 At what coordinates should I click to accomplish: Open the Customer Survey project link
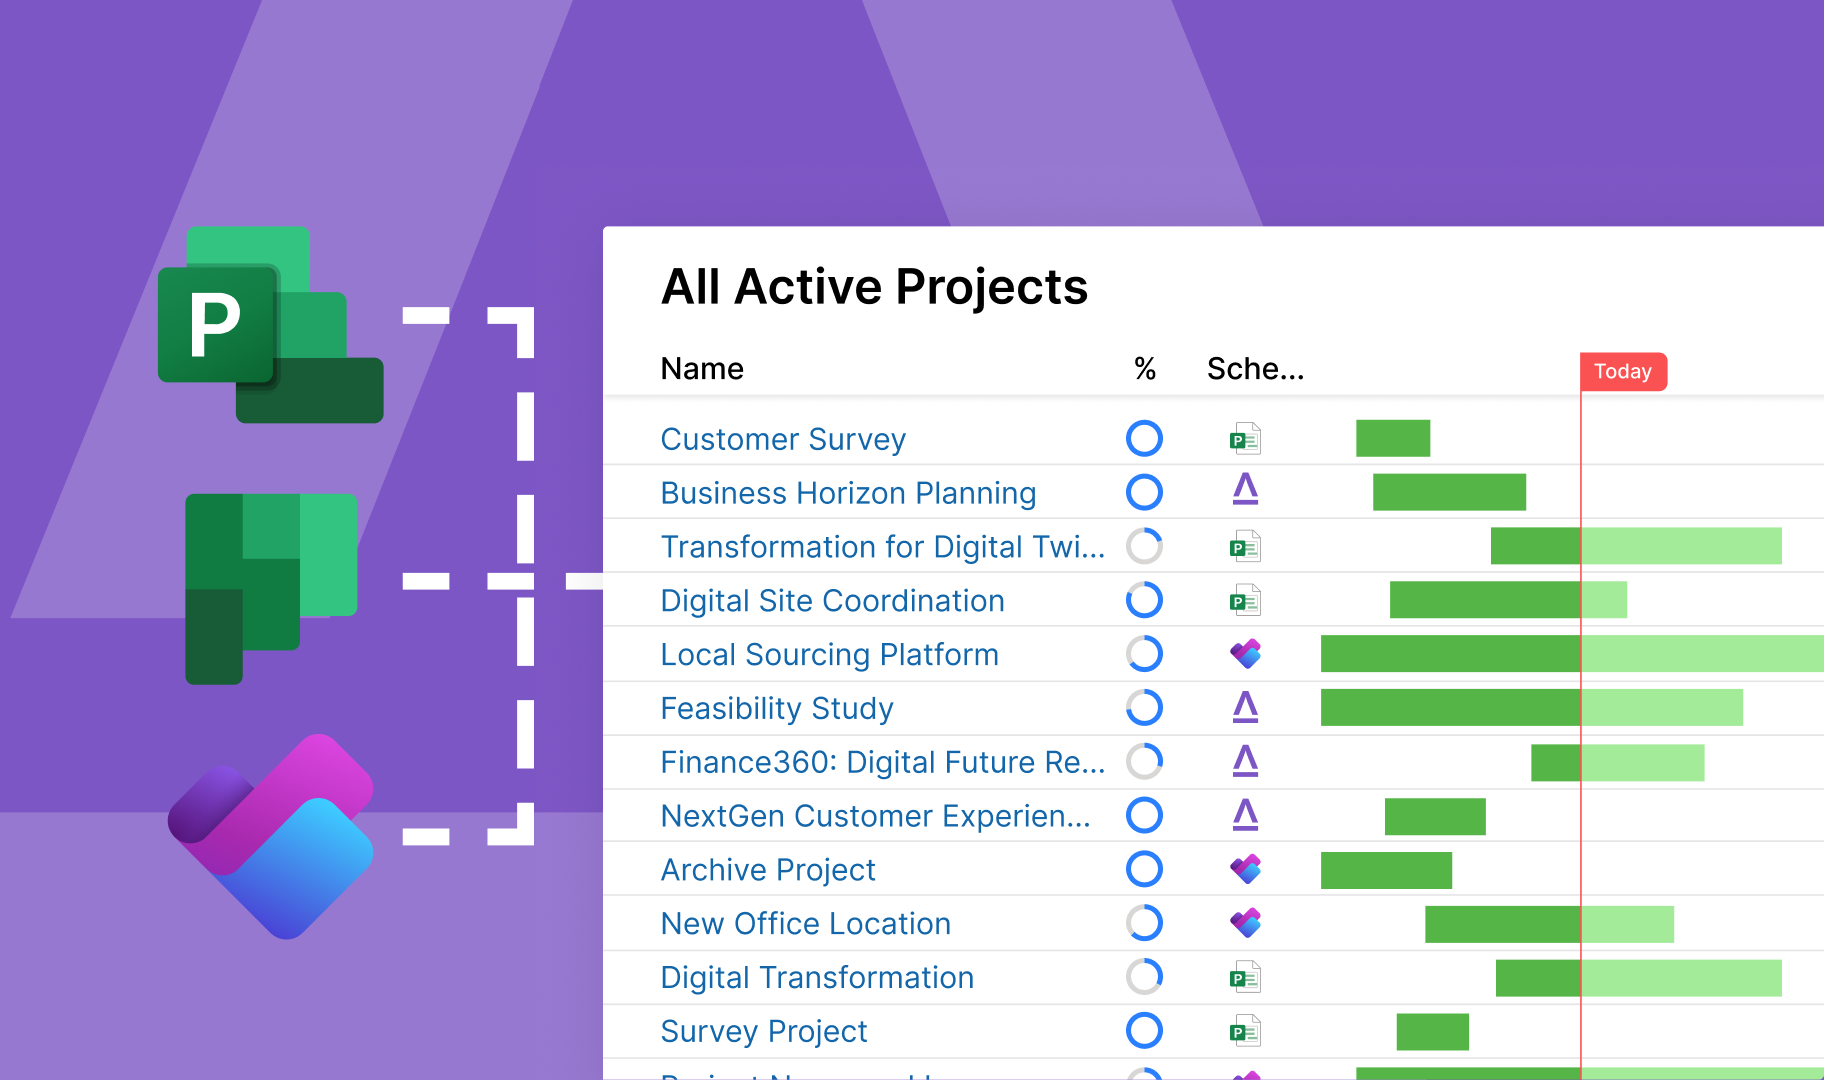click(x=783, y=439)
